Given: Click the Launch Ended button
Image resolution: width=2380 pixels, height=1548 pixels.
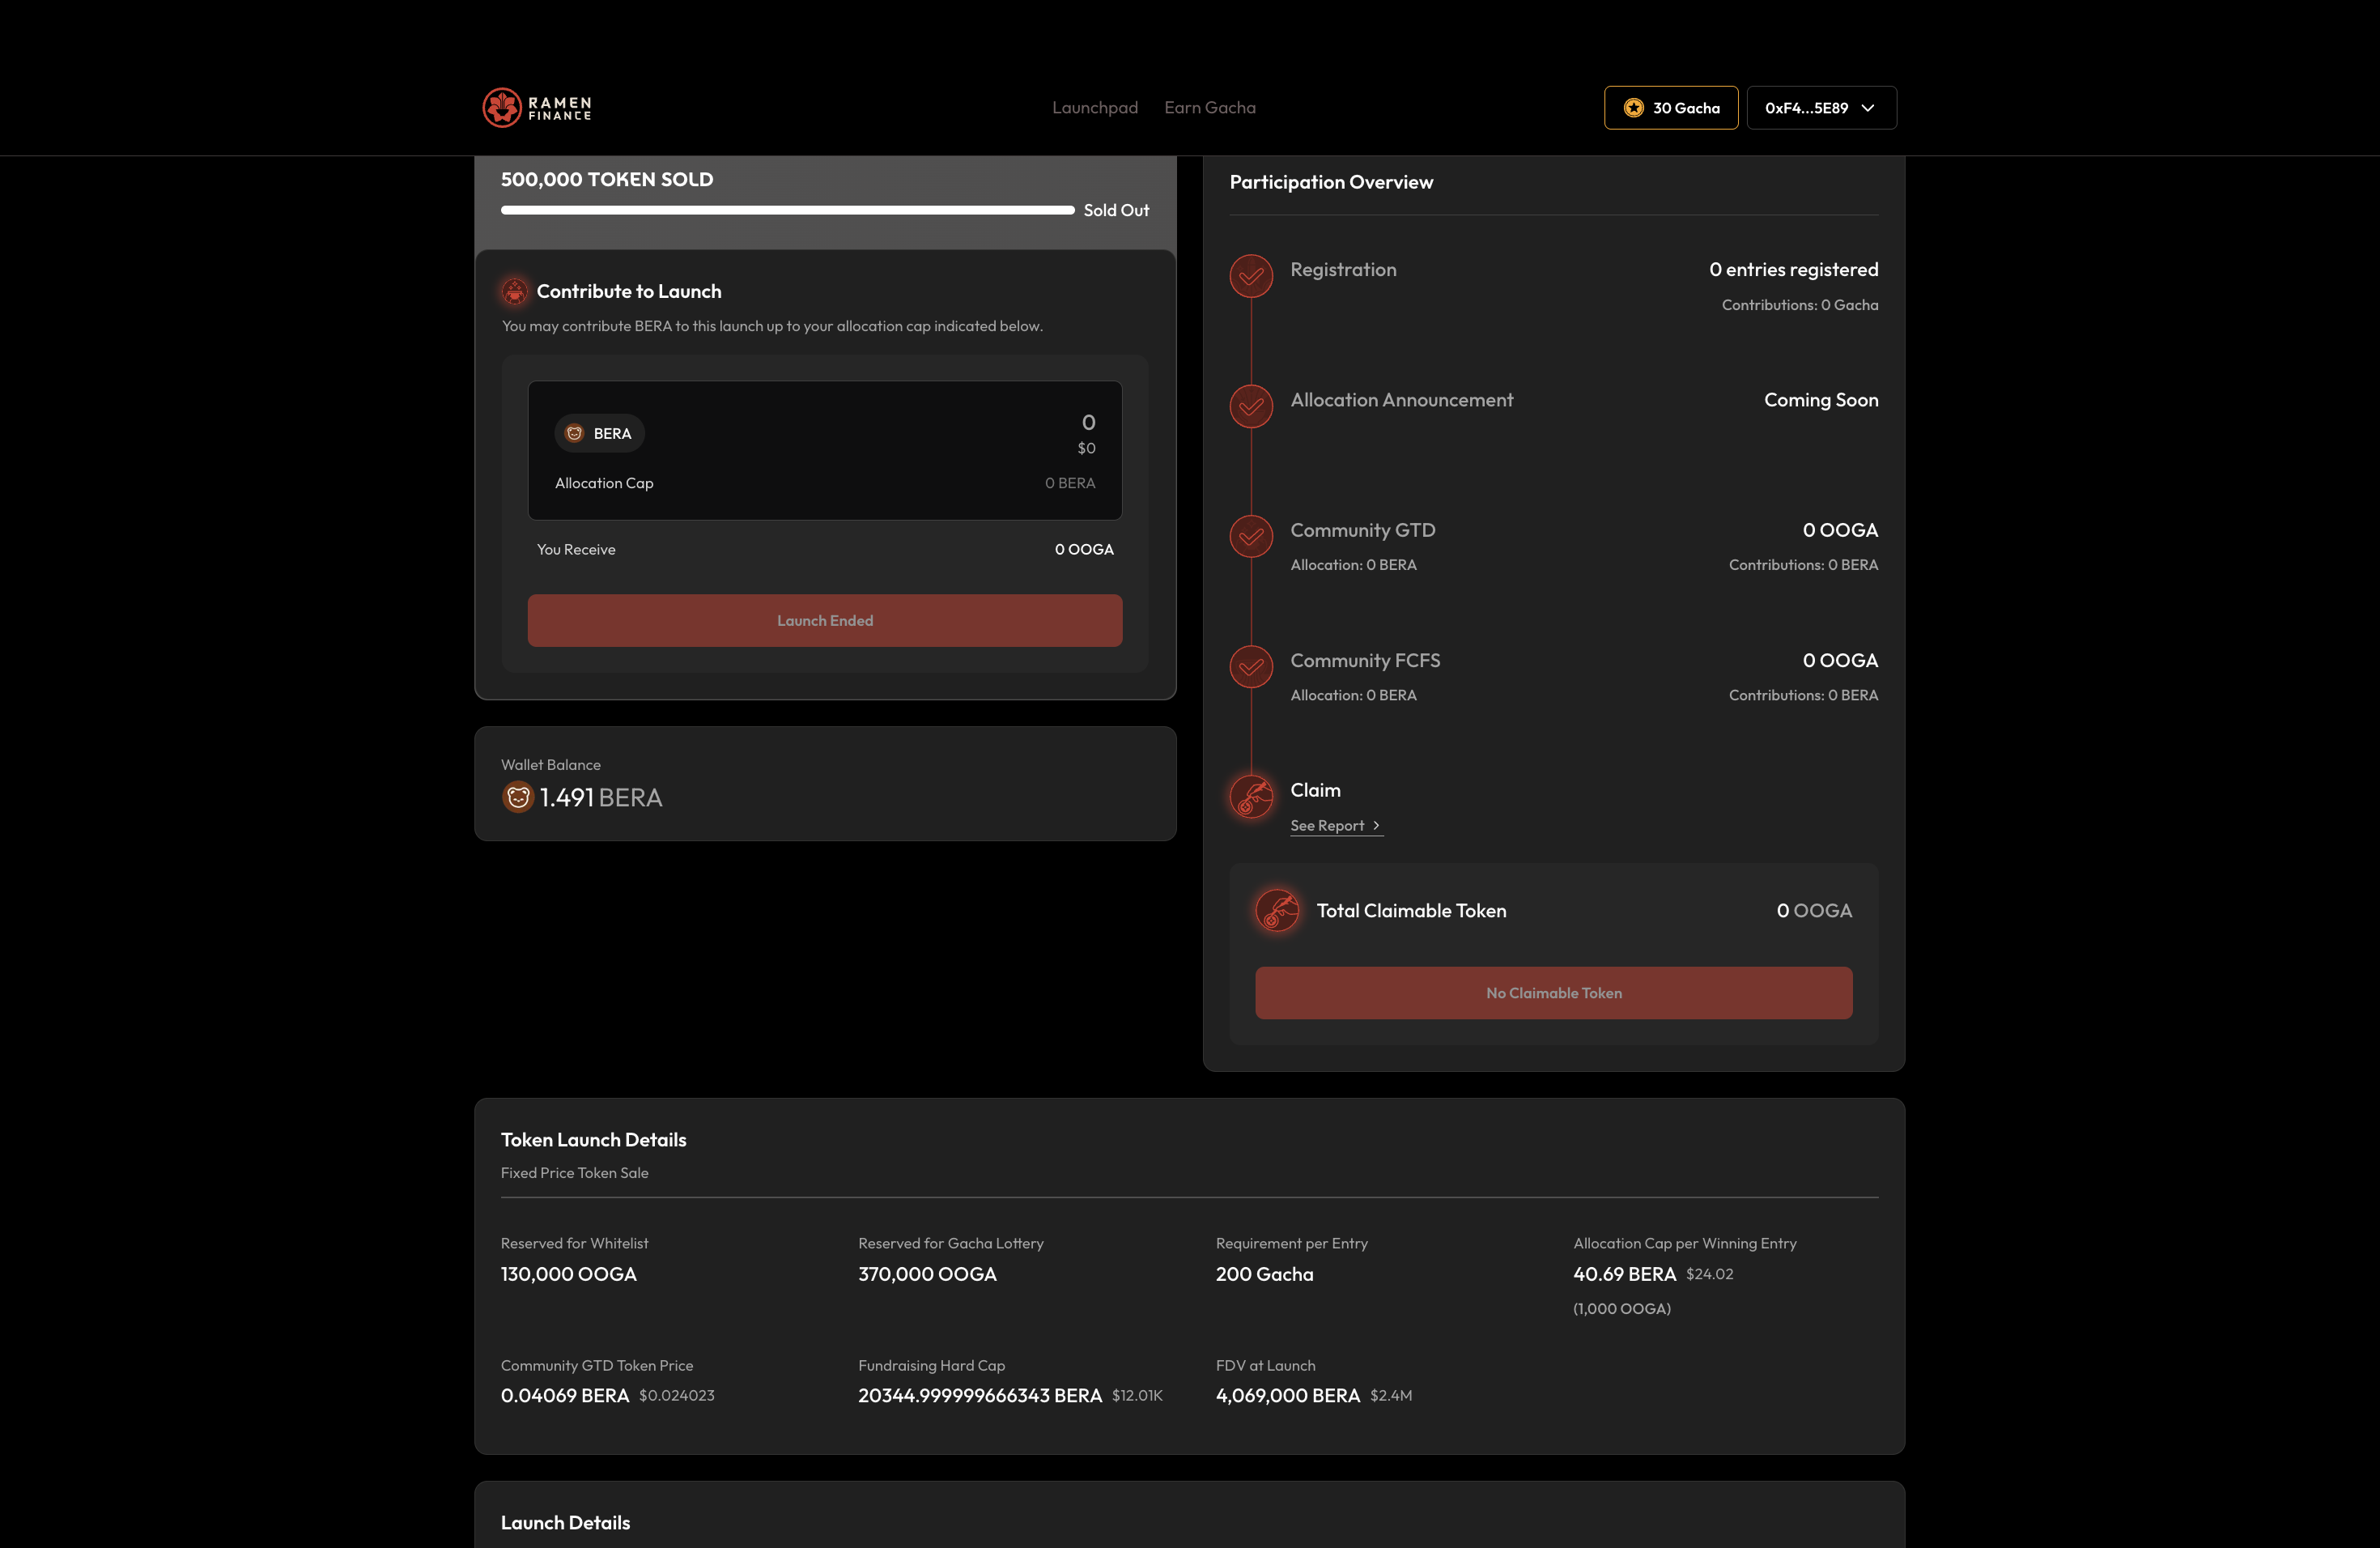Looking at the screenshot, I should pos(824,621).
